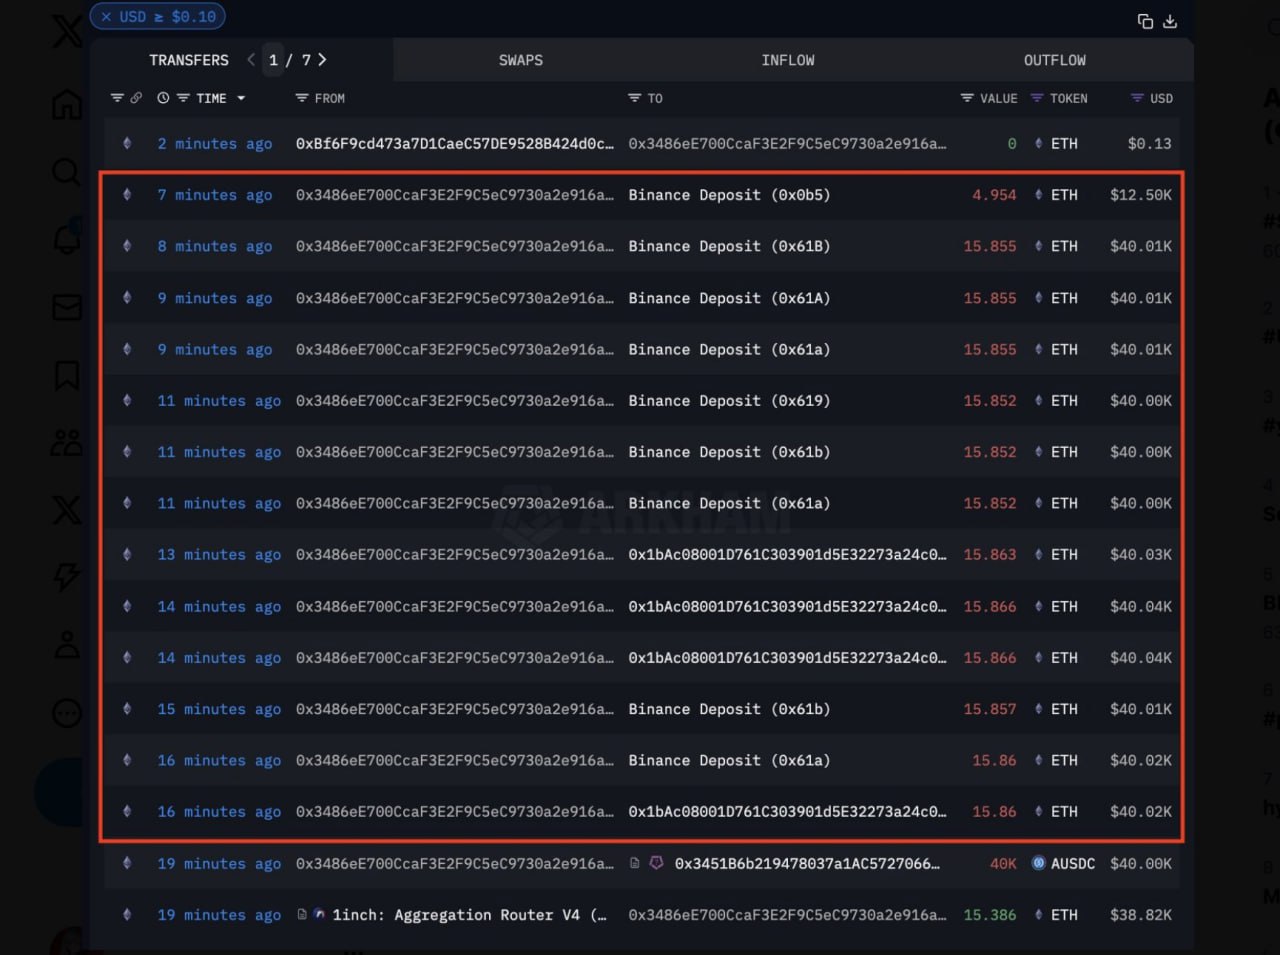Select the USD amount $0.13
The image size is (1280, 955).
point(1149,144)
